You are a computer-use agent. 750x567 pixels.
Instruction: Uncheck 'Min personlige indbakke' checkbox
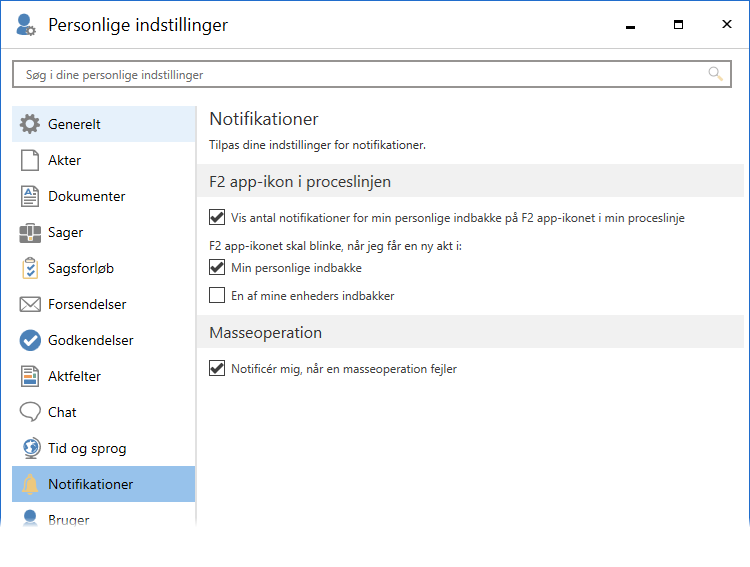click(217, 268)
